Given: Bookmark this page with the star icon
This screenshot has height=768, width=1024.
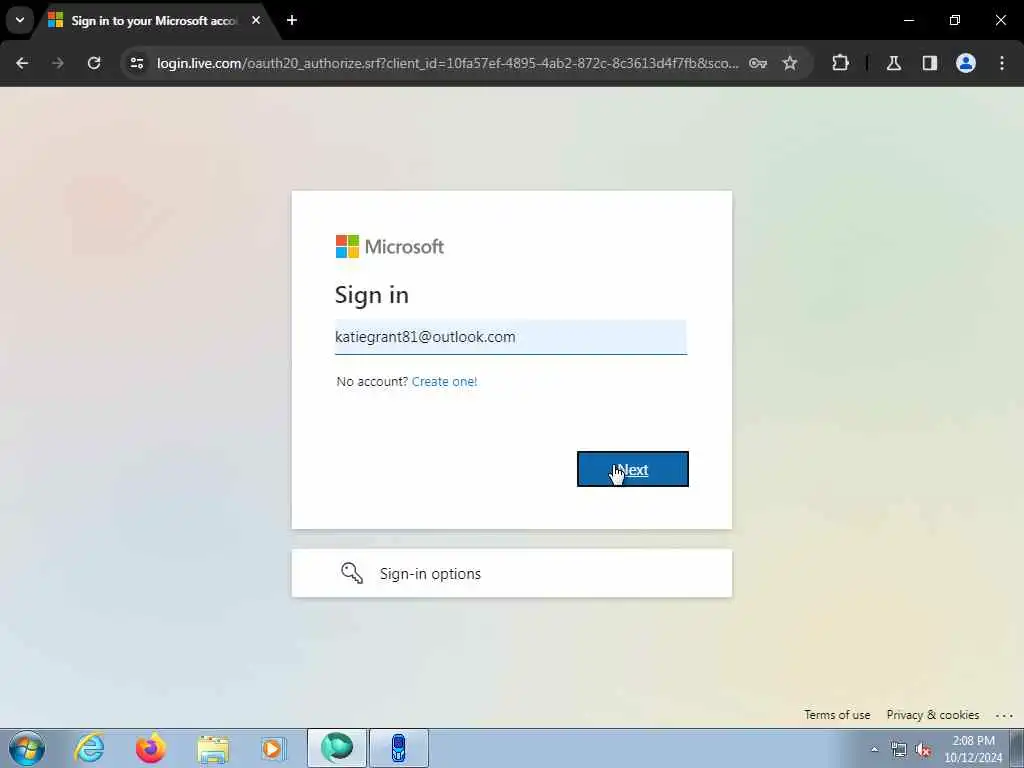Looking at the screenshot, I should point(790,63).
